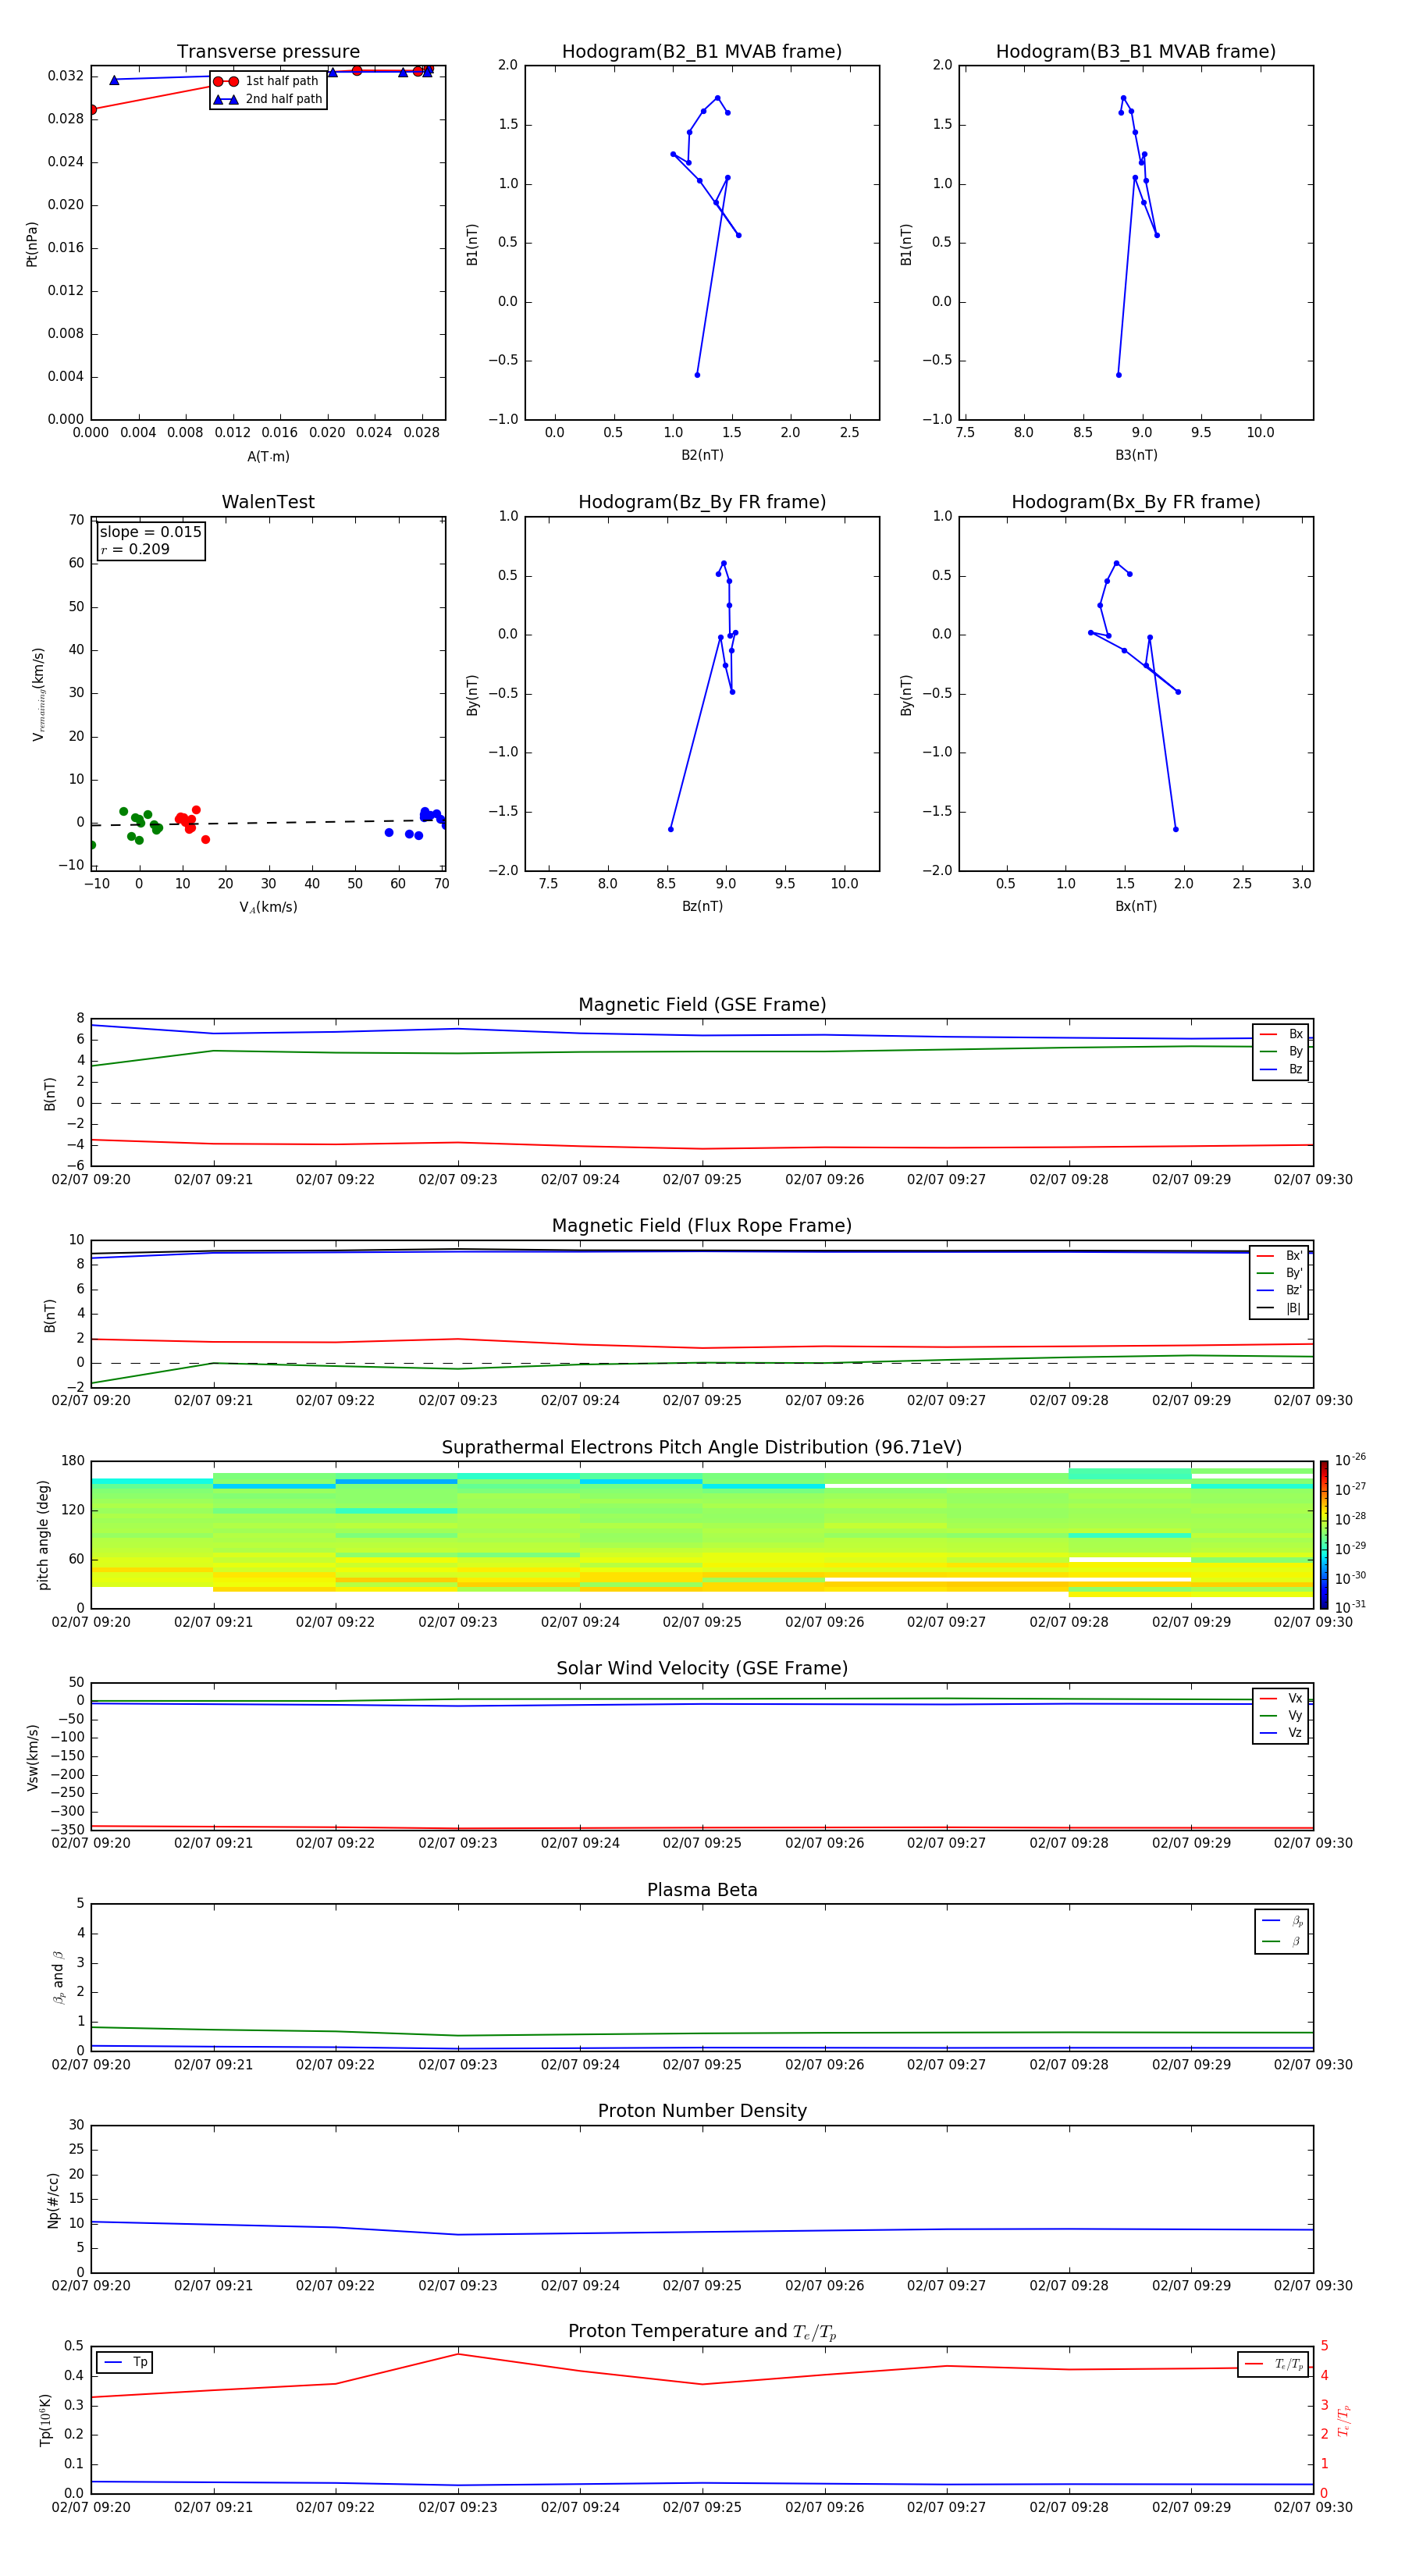Click the WalenTest plot title
The image size is (1405, 2576).
click(x=268, y=502)
